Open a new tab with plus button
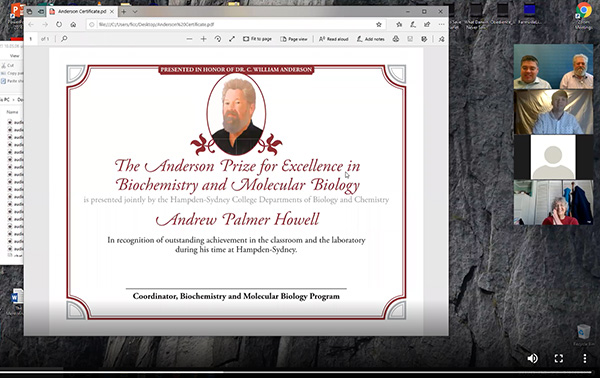Image resolution: width=600 pixels, height=378 pixels. [x=124, y=12]
